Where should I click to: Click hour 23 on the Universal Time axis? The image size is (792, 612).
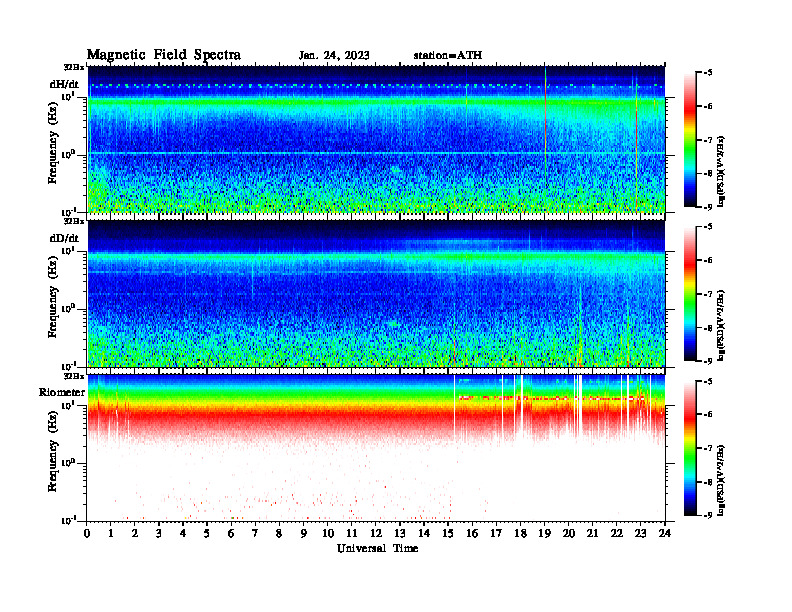640,533
